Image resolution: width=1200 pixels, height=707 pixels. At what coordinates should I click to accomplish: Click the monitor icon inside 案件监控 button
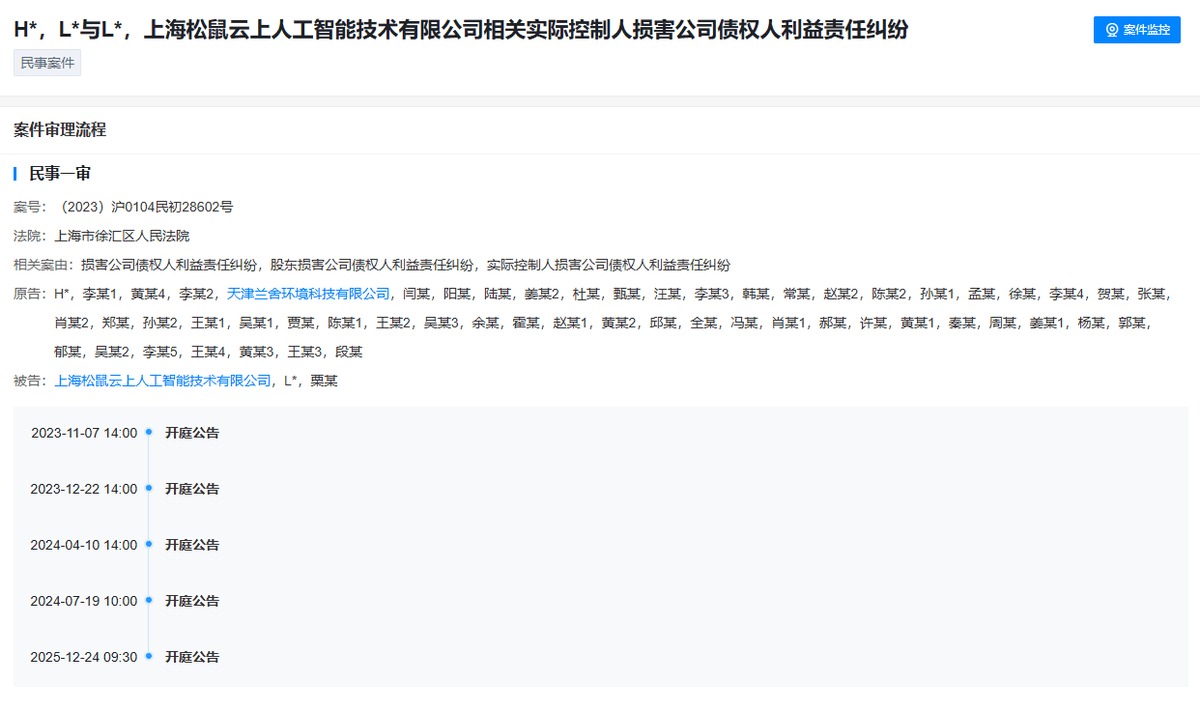(1111, 30)
